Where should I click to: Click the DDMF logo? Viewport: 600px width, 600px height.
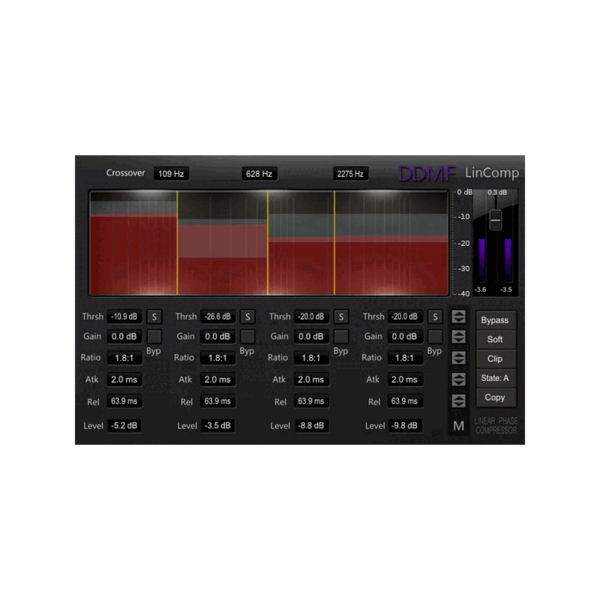pos(427,174)
